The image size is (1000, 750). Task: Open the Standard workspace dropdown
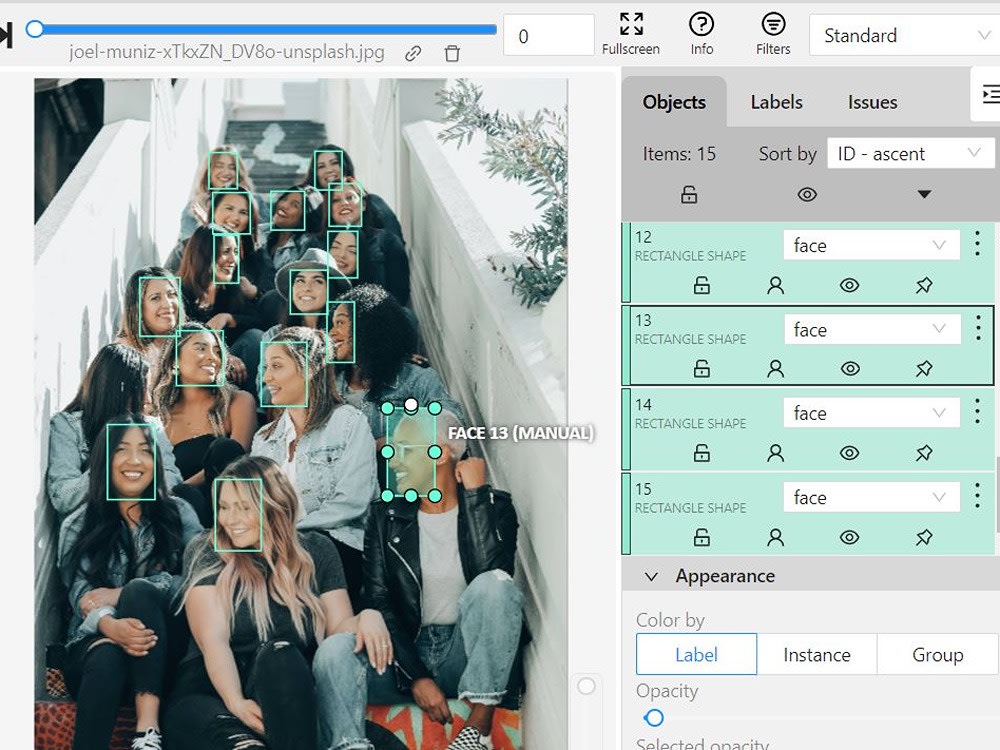900,35
